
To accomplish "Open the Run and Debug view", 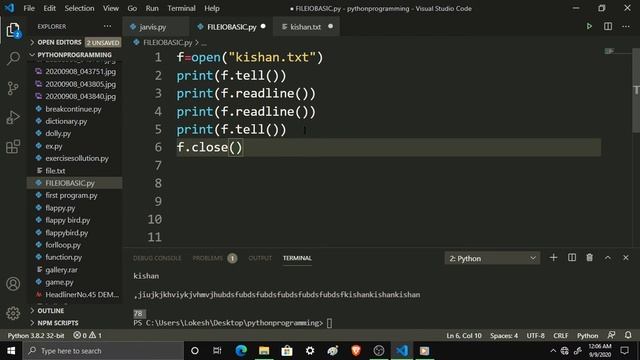I will 13,118.
